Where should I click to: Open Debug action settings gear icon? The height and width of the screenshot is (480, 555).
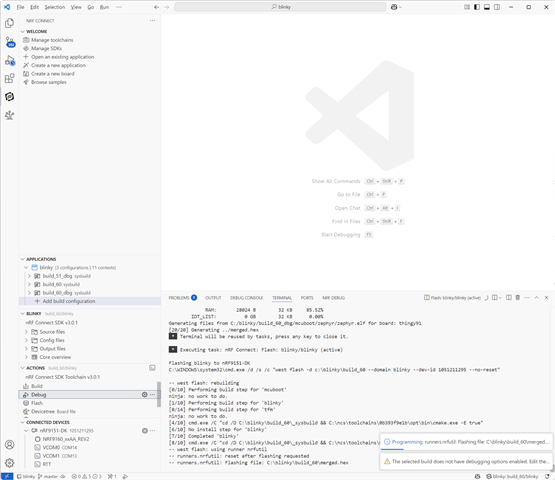coord(144,395)
